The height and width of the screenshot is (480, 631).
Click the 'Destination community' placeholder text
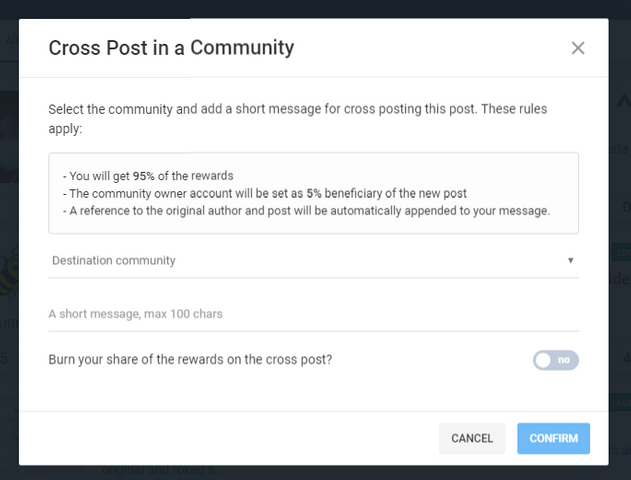[114, 261]
